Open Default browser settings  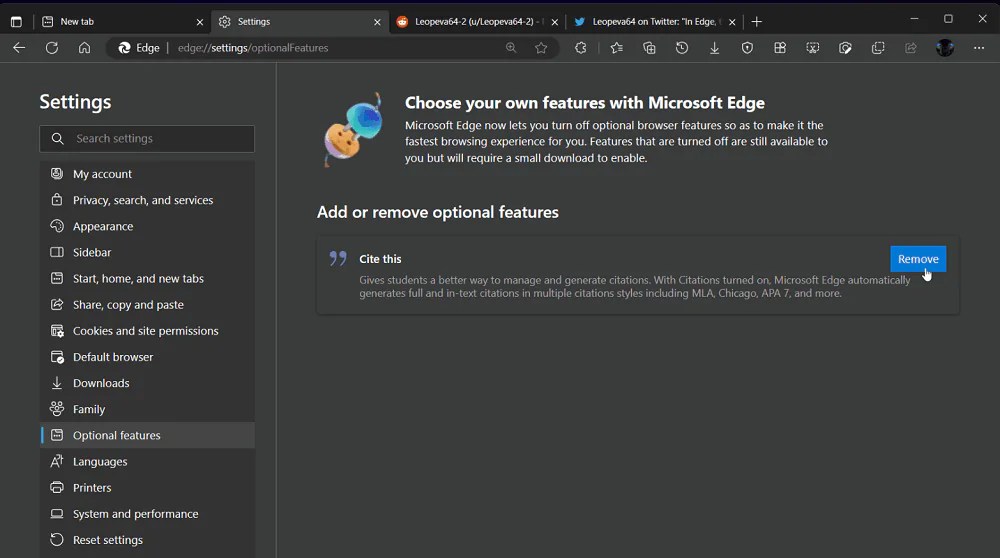coord(147,356)
